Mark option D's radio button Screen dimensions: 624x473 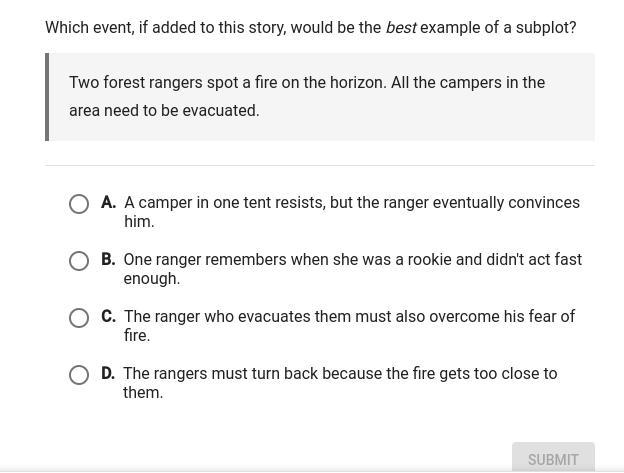pos(79,375)
